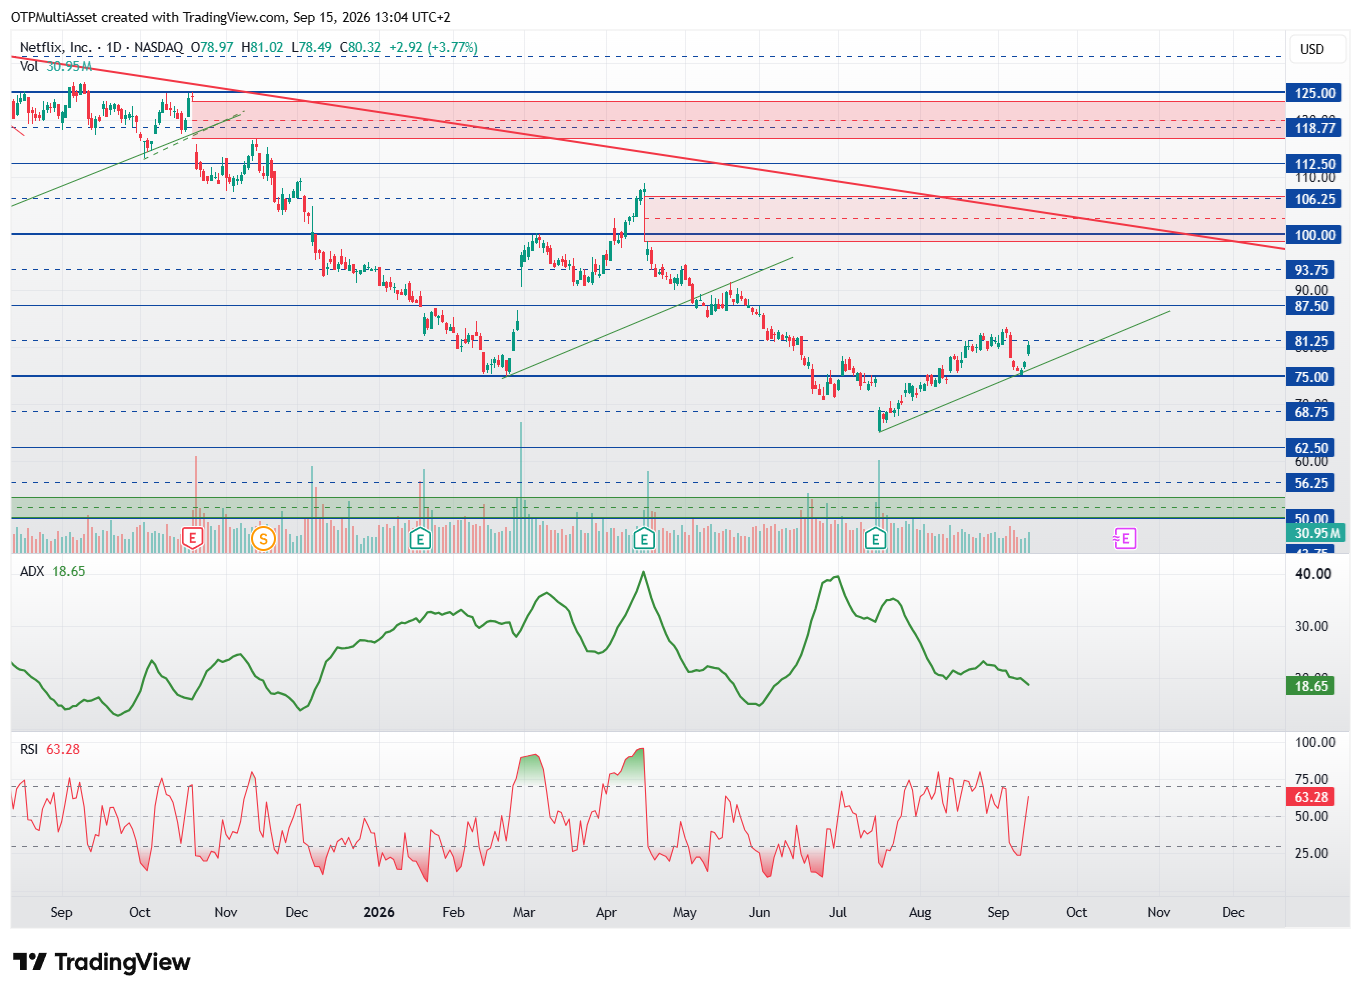Click the Netflix, Inc. symbol title
This screenshot has width=1361, height=996.
tap(55, 47)
